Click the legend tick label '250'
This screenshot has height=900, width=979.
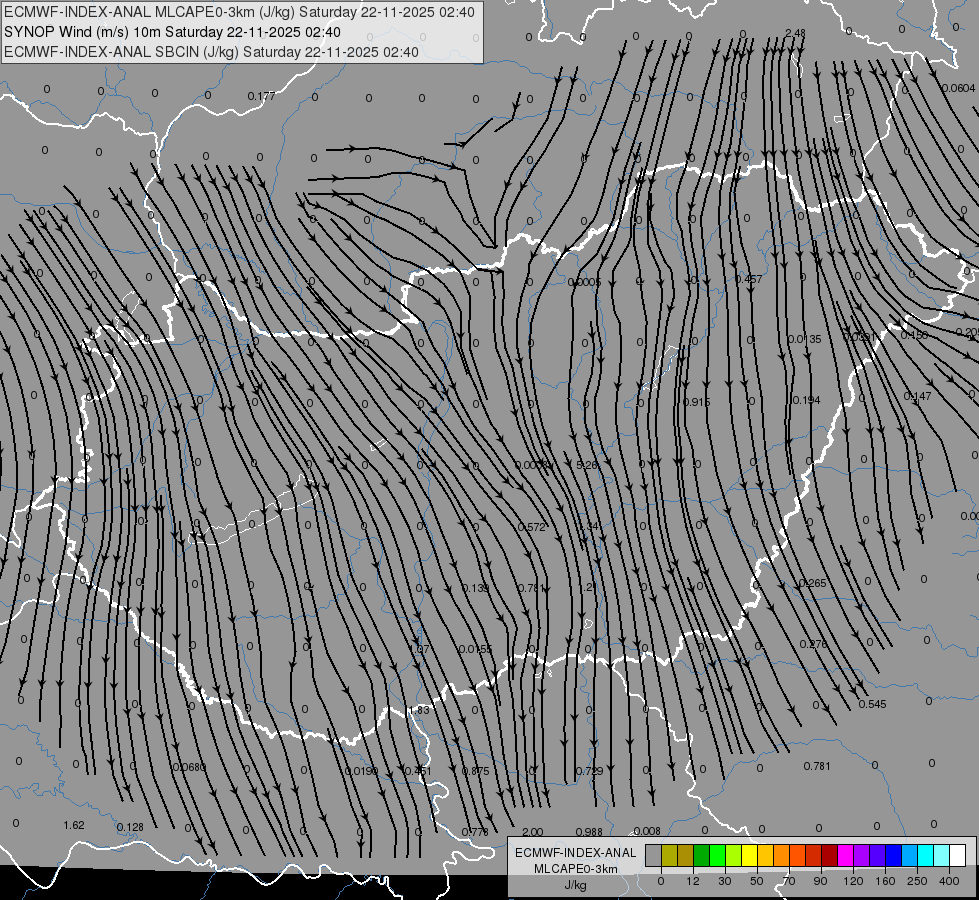tap(917, 881)
